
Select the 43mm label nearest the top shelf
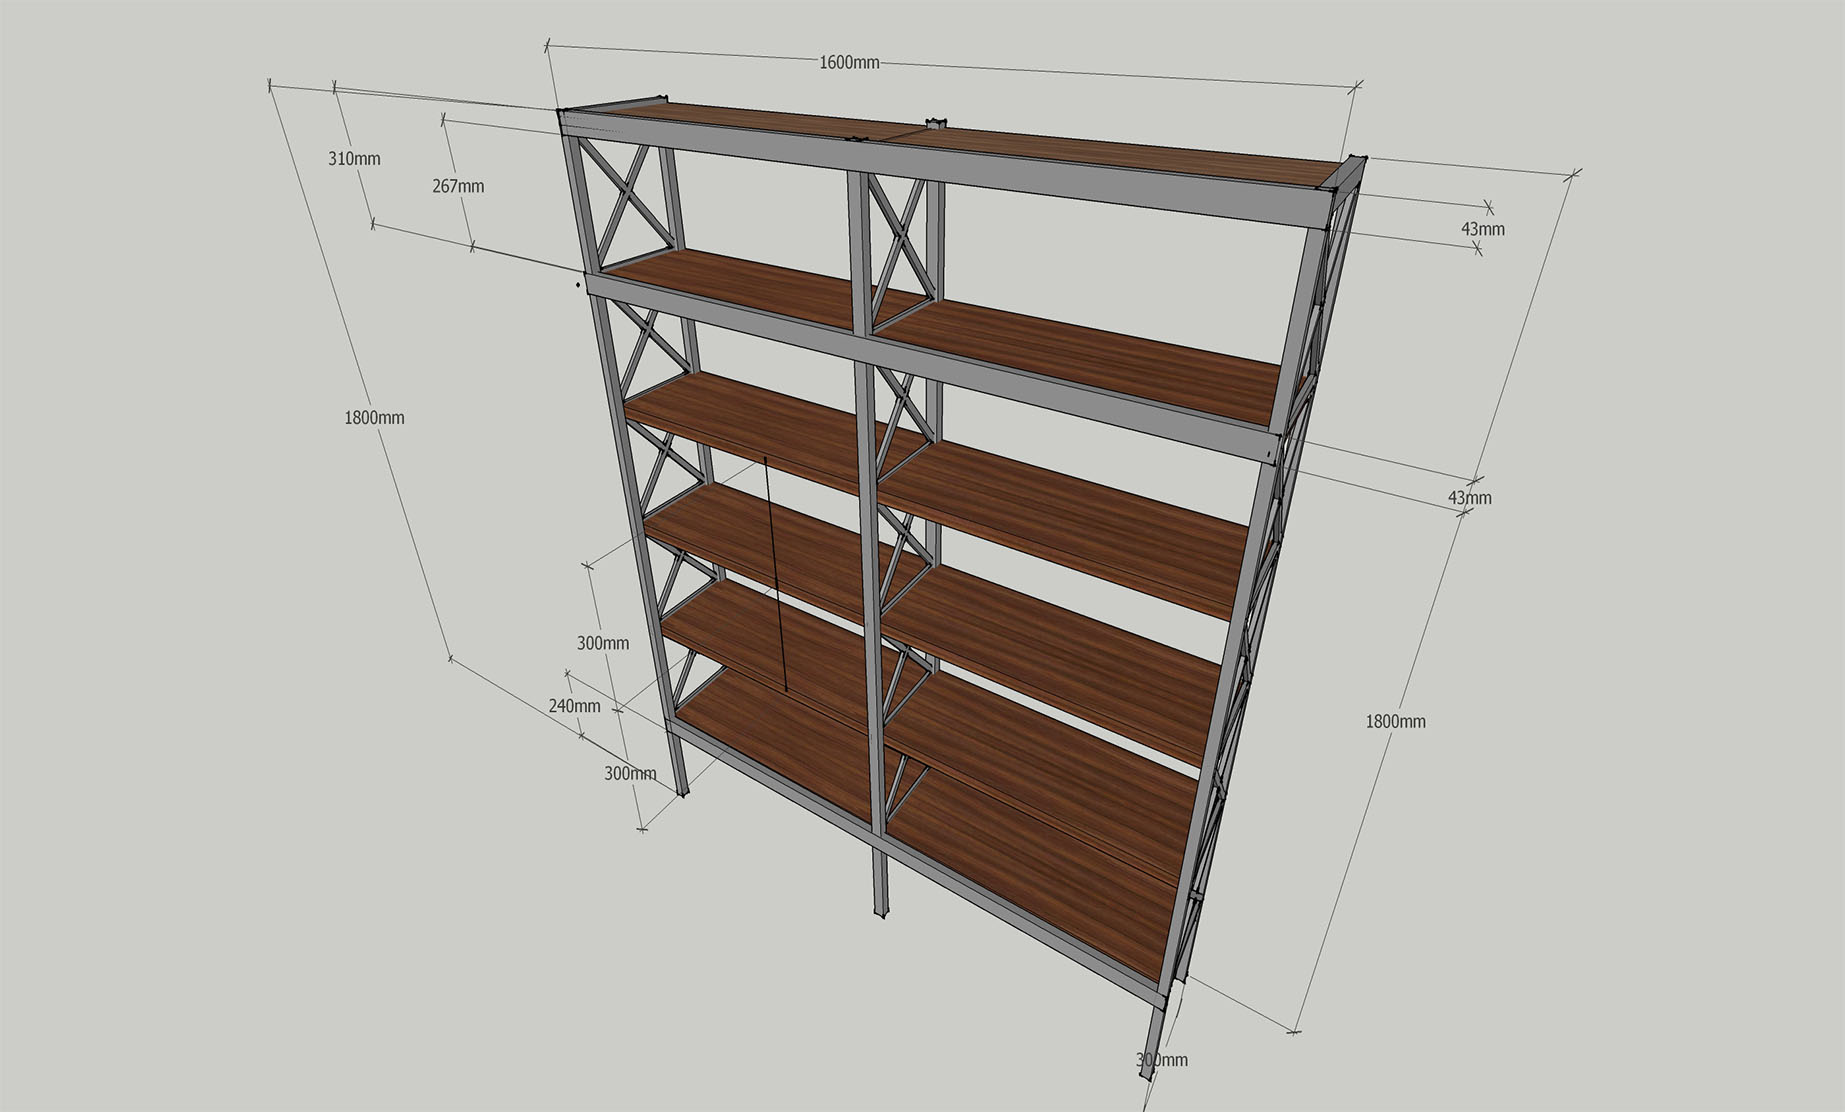[x=1482, y=229]
